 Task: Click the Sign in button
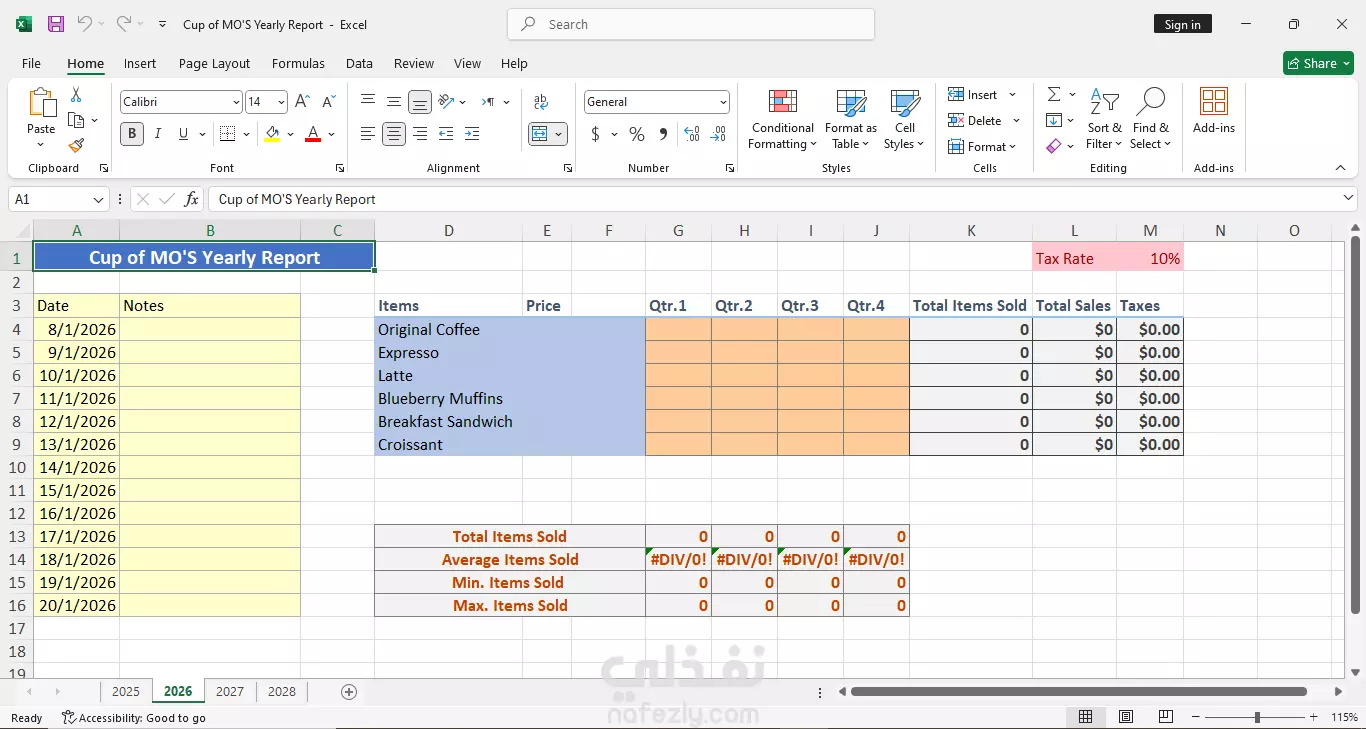[1182, 25]
